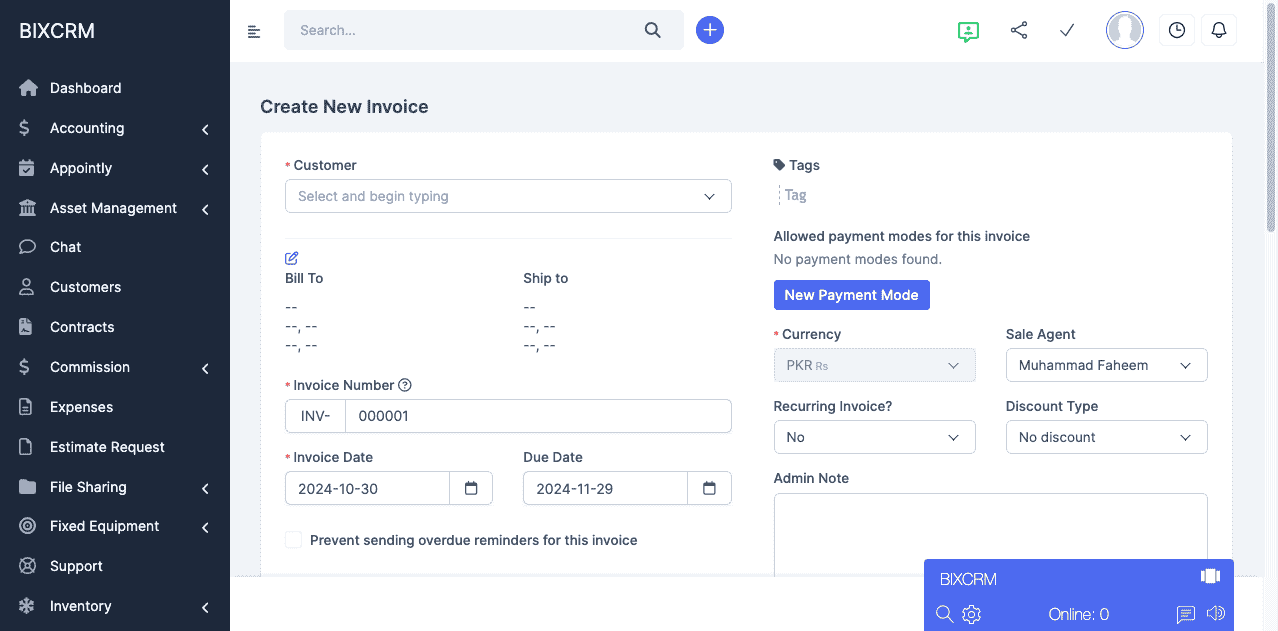This screenshot has width=1278, height=631.
Task: Open notifications bell icon
Action: (x=1218, y=30)
